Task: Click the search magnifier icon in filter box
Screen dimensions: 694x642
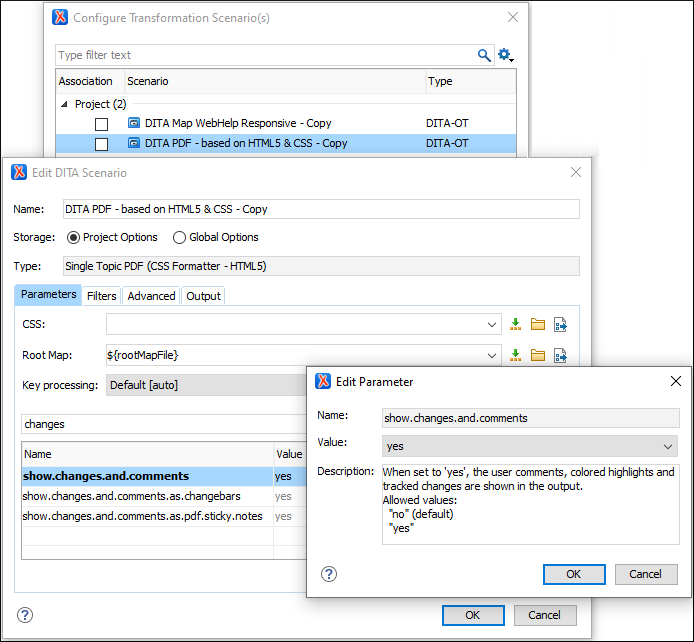Action: coord(484,55)
